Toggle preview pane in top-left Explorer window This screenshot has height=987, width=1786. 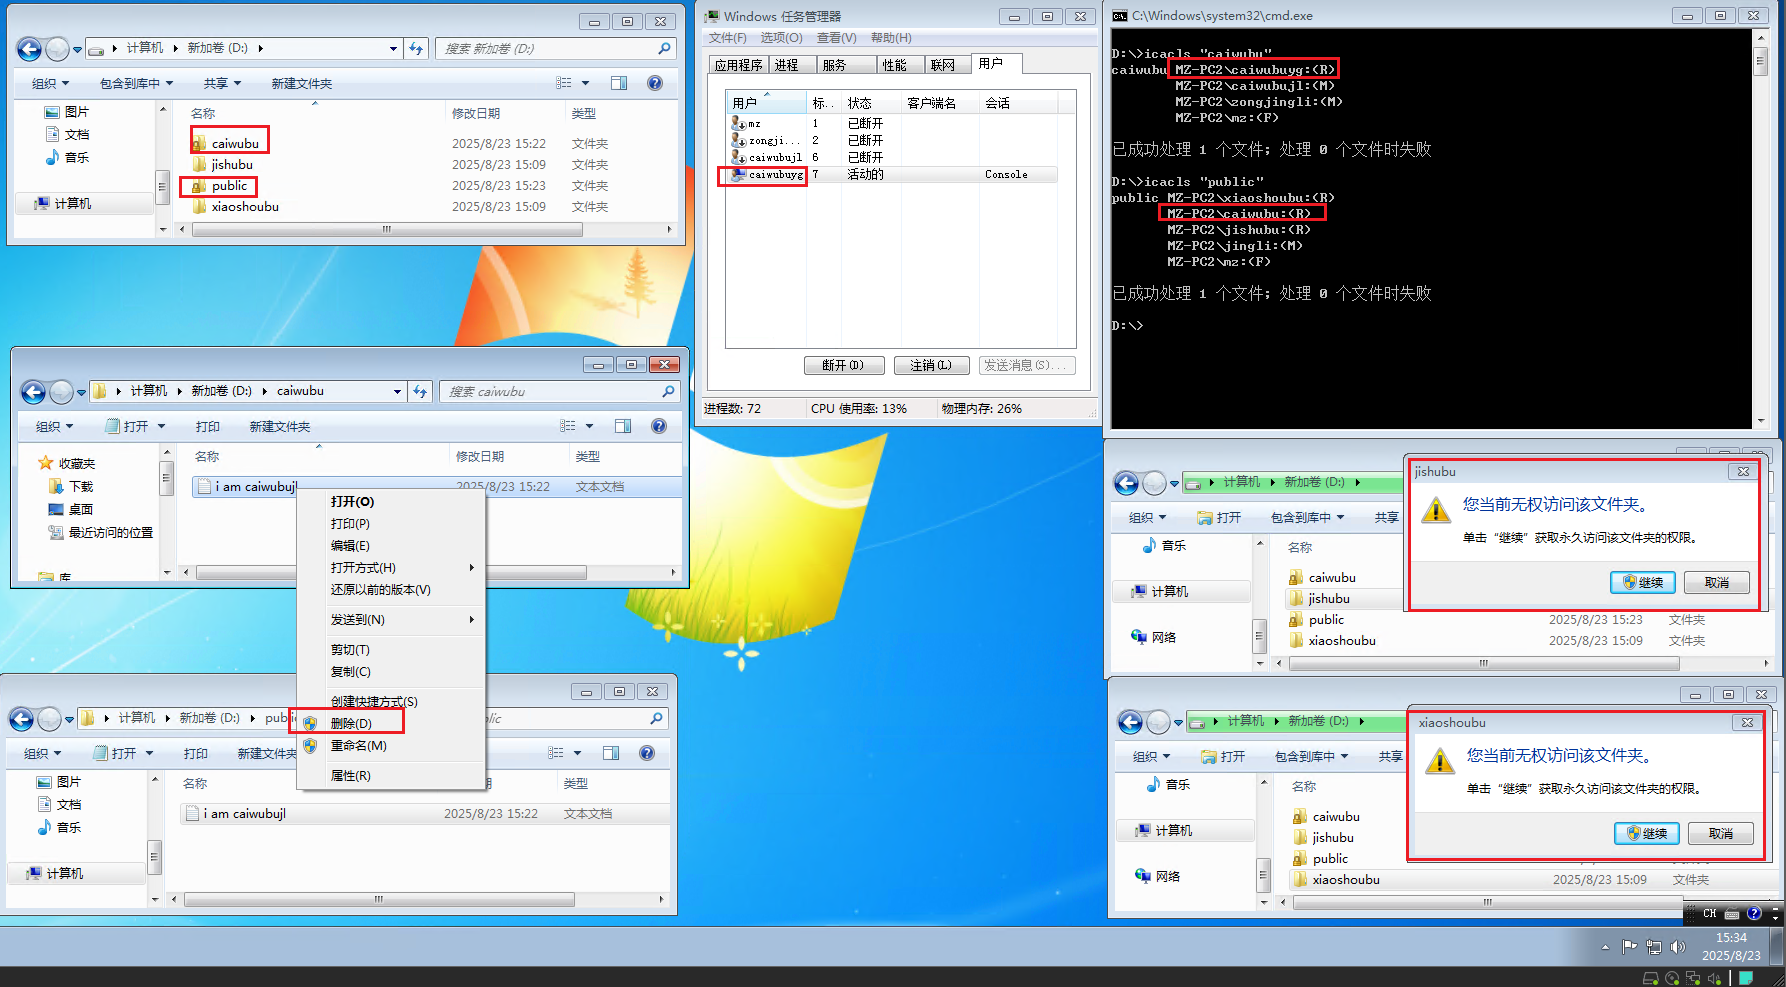[x=619, y=83]
